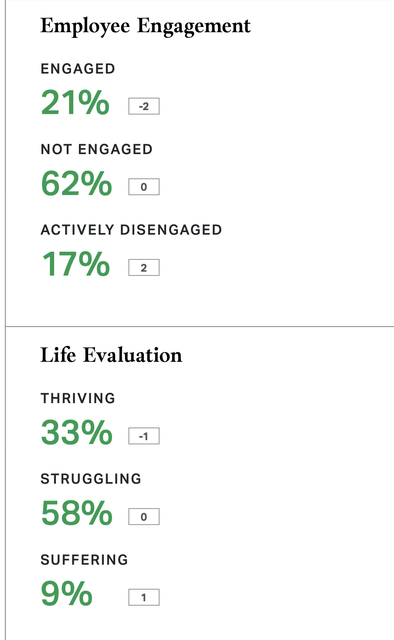Viewport: 394px width, 640px height.
Task: Click the Life Evaluation heading
Action: 111,355
